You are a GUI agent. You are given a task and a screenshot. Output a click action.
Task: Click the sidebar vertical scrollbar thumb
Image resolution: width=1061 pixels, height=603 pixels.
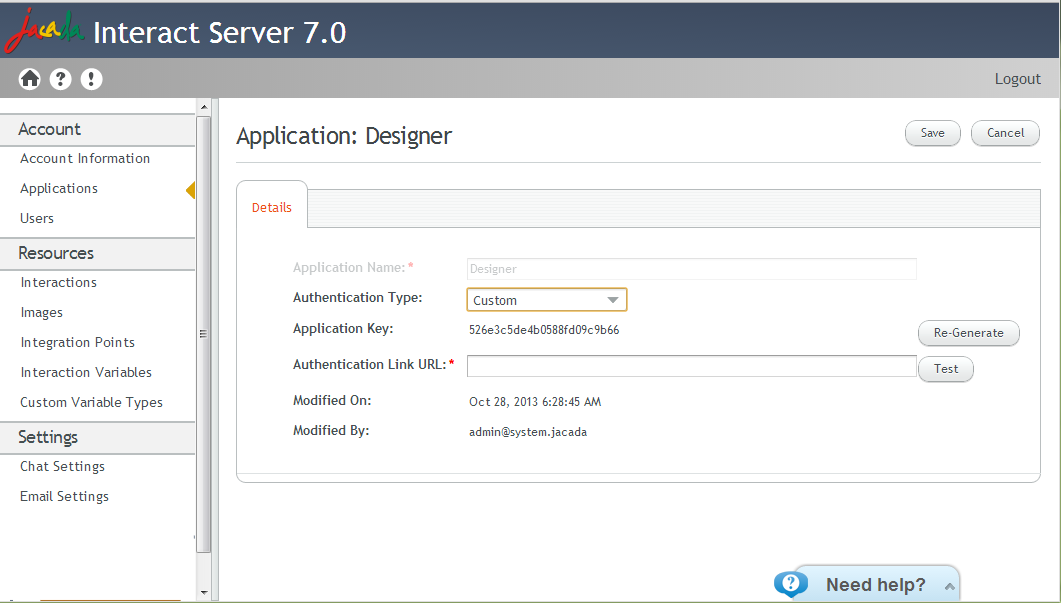pos(204,334)
